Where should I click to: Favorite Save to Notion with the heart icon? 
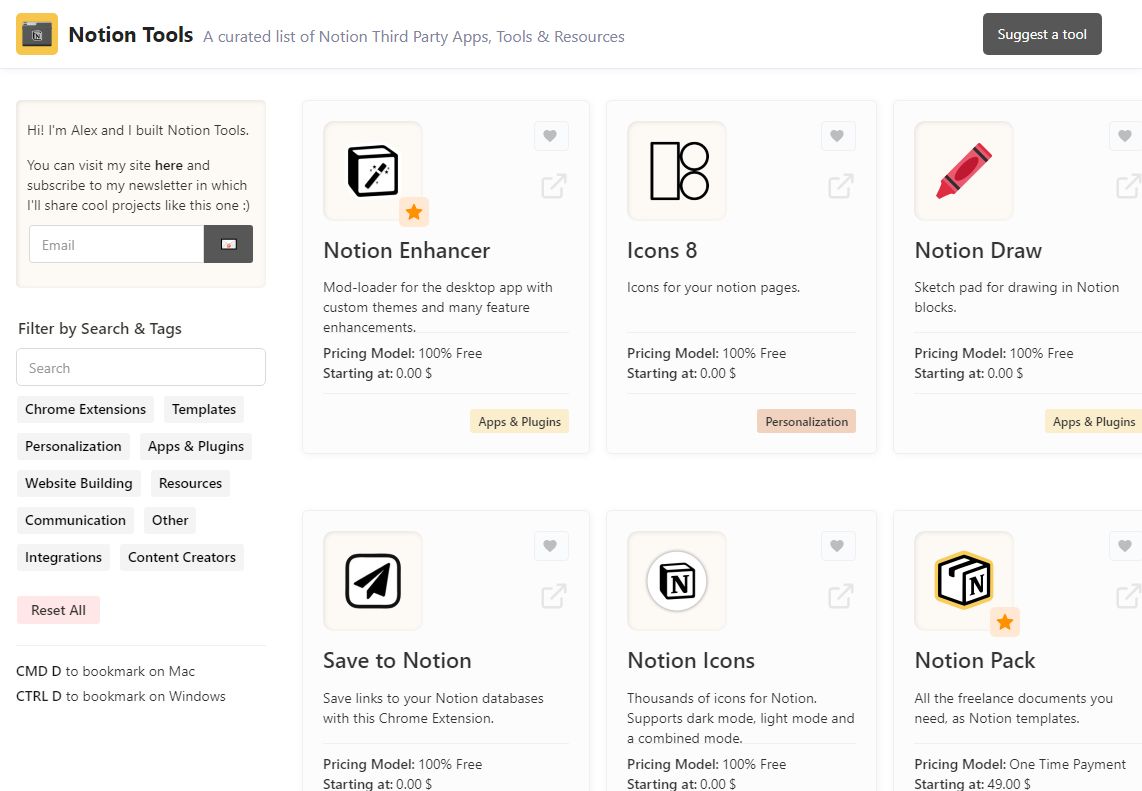click(x=551, y=546)
